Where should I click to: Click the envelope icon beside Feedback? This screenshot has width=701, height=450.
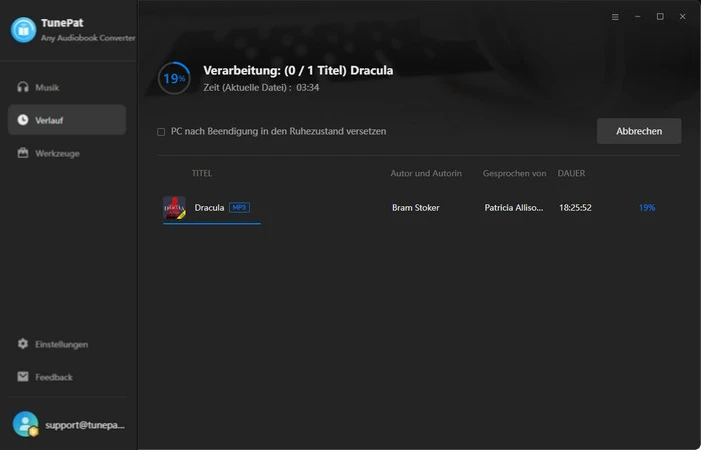pos(23,377)
